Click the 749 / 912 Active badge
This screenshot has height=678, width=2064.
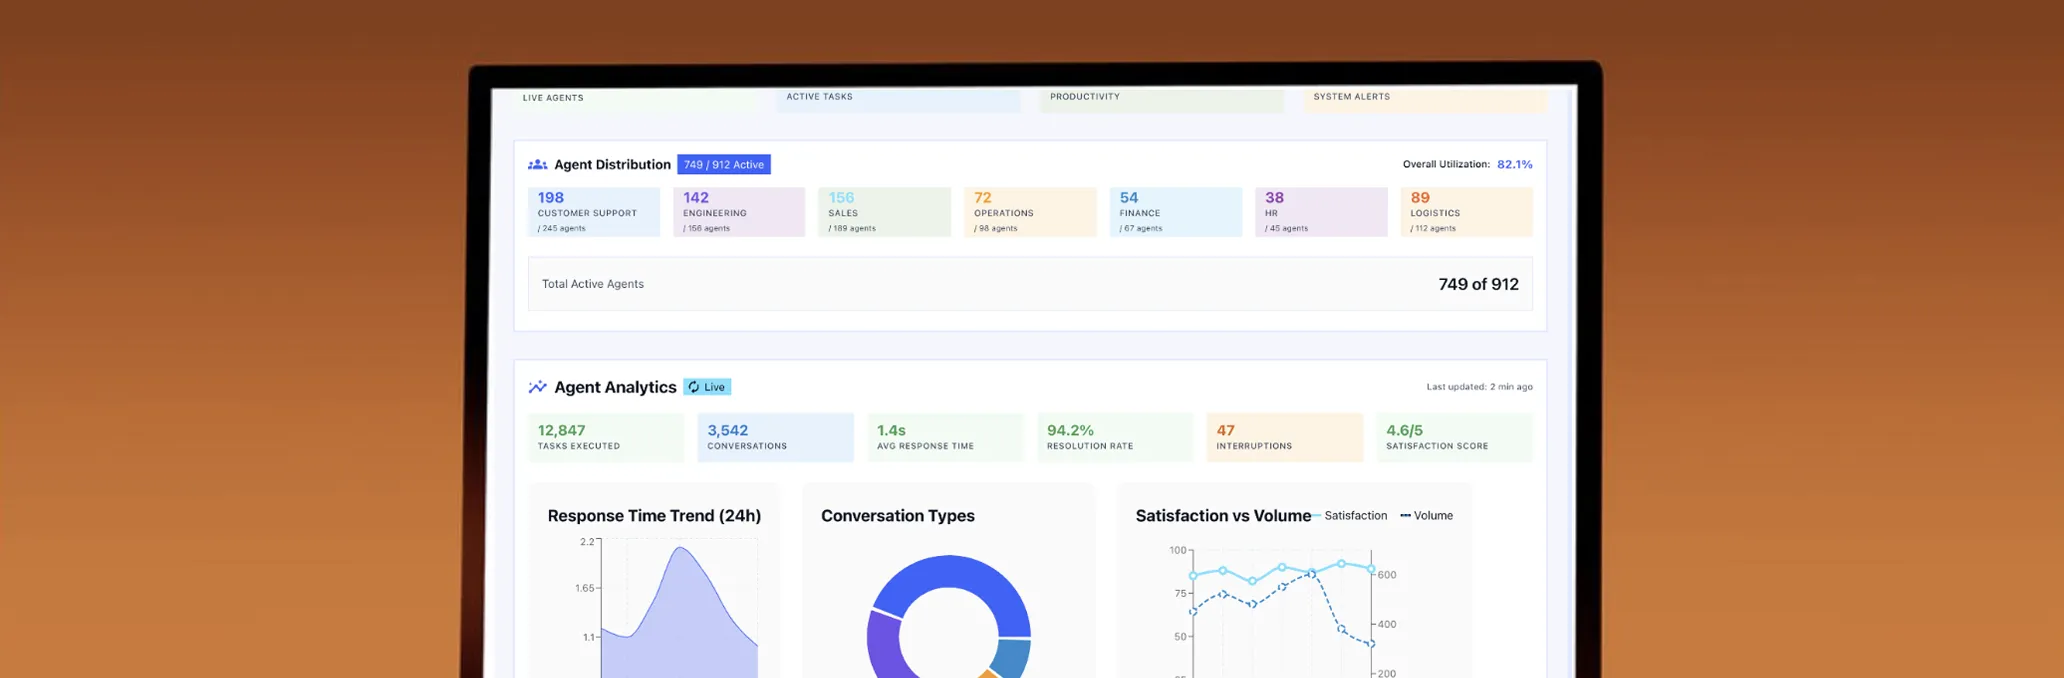point(724,165)
